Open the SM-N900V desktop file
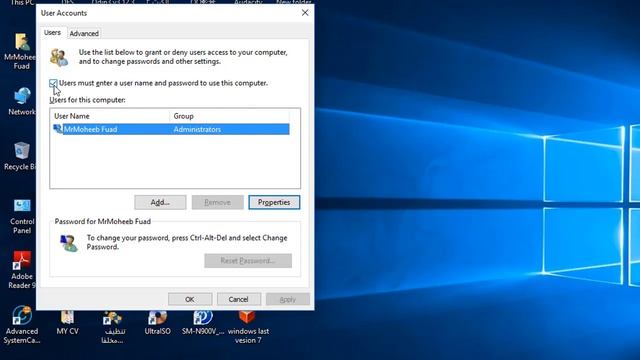Viewport: 640px width, 360px height. coord(203,322)
